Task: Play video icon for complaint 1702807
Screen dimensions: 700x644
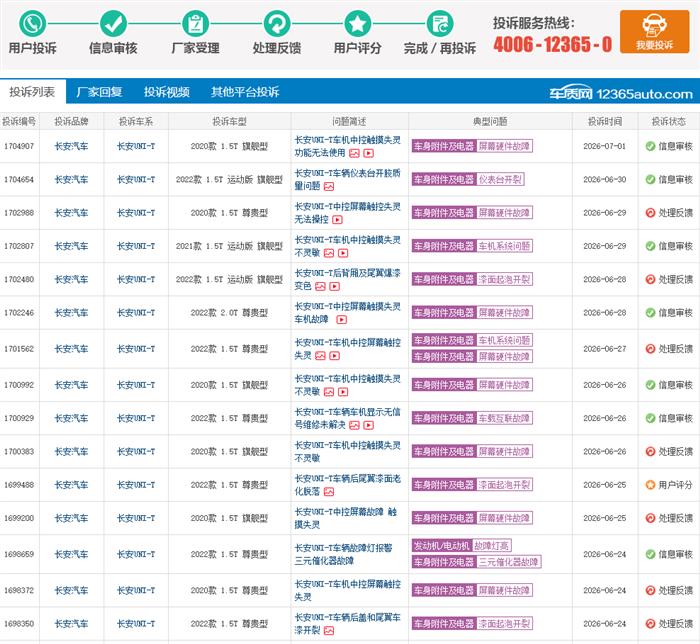Action: pyautogui.click(x=343, y=253)
